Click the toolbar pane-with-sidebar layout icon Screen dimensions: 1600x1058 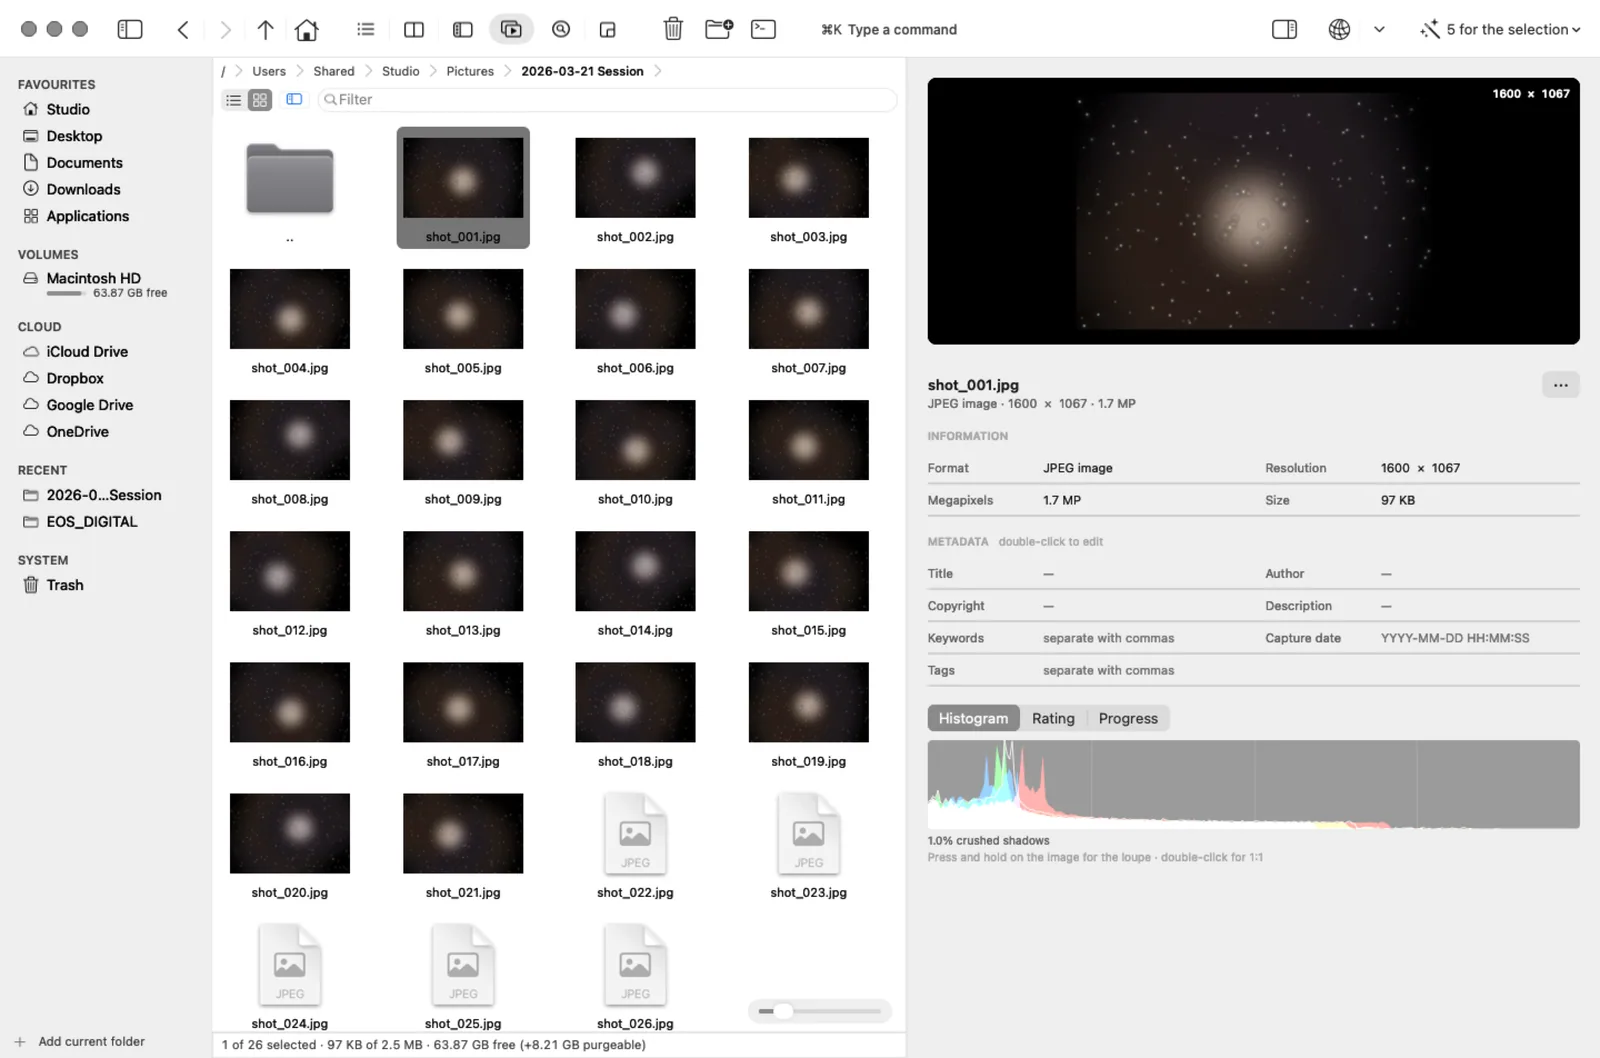[x=463, y=30]
